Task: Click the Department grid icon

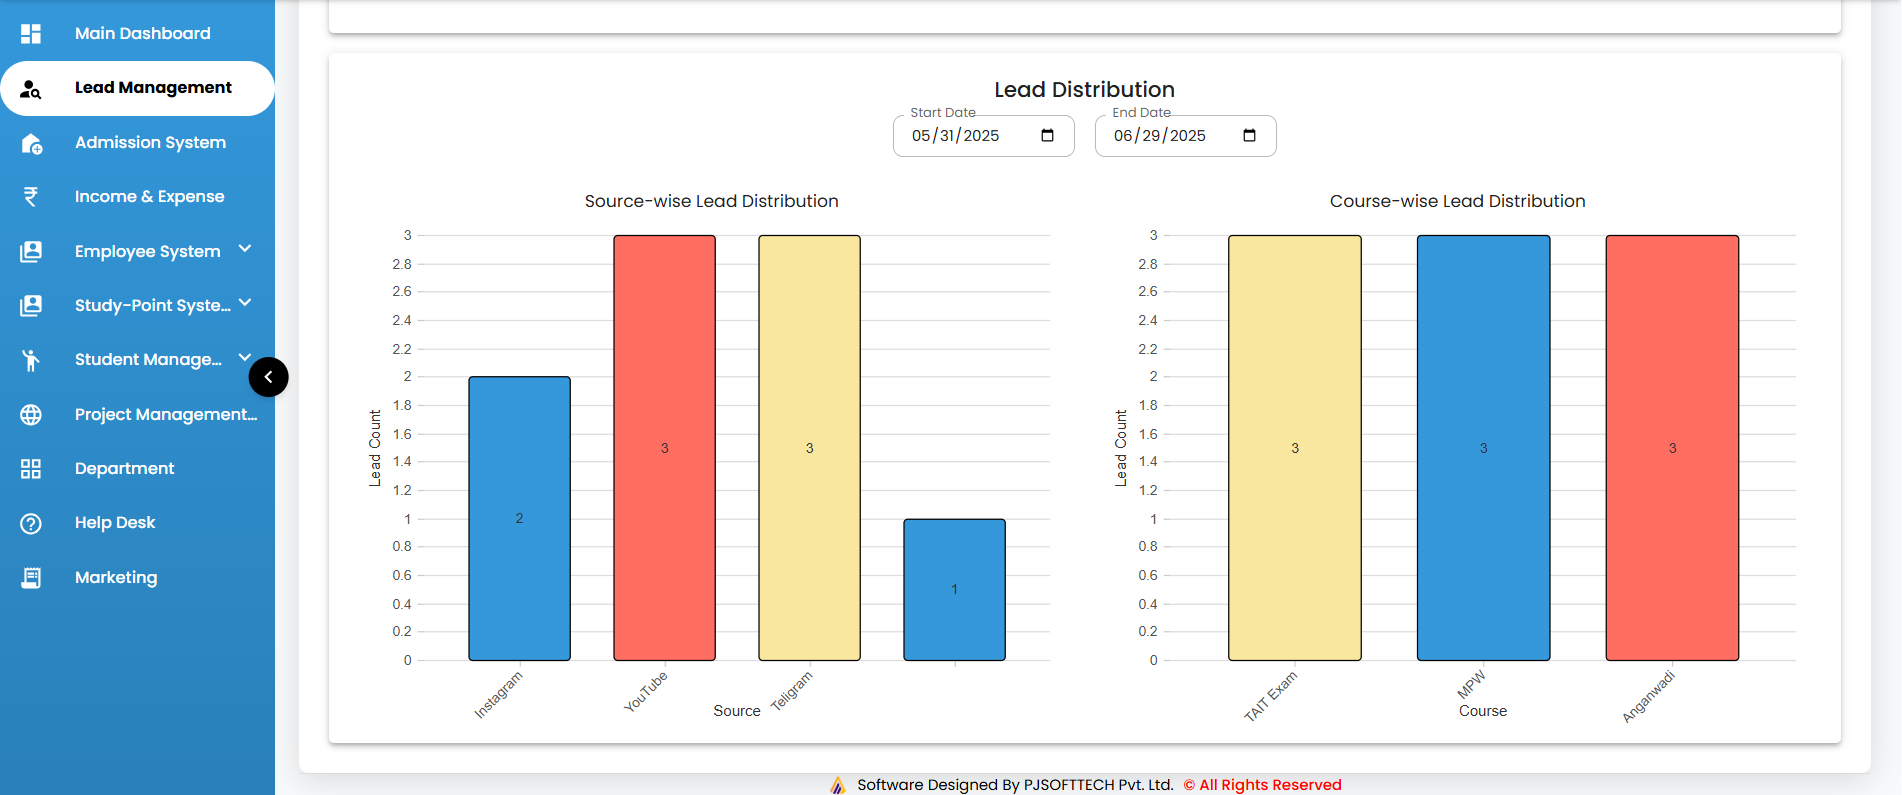Action: [x=31, y=469]
